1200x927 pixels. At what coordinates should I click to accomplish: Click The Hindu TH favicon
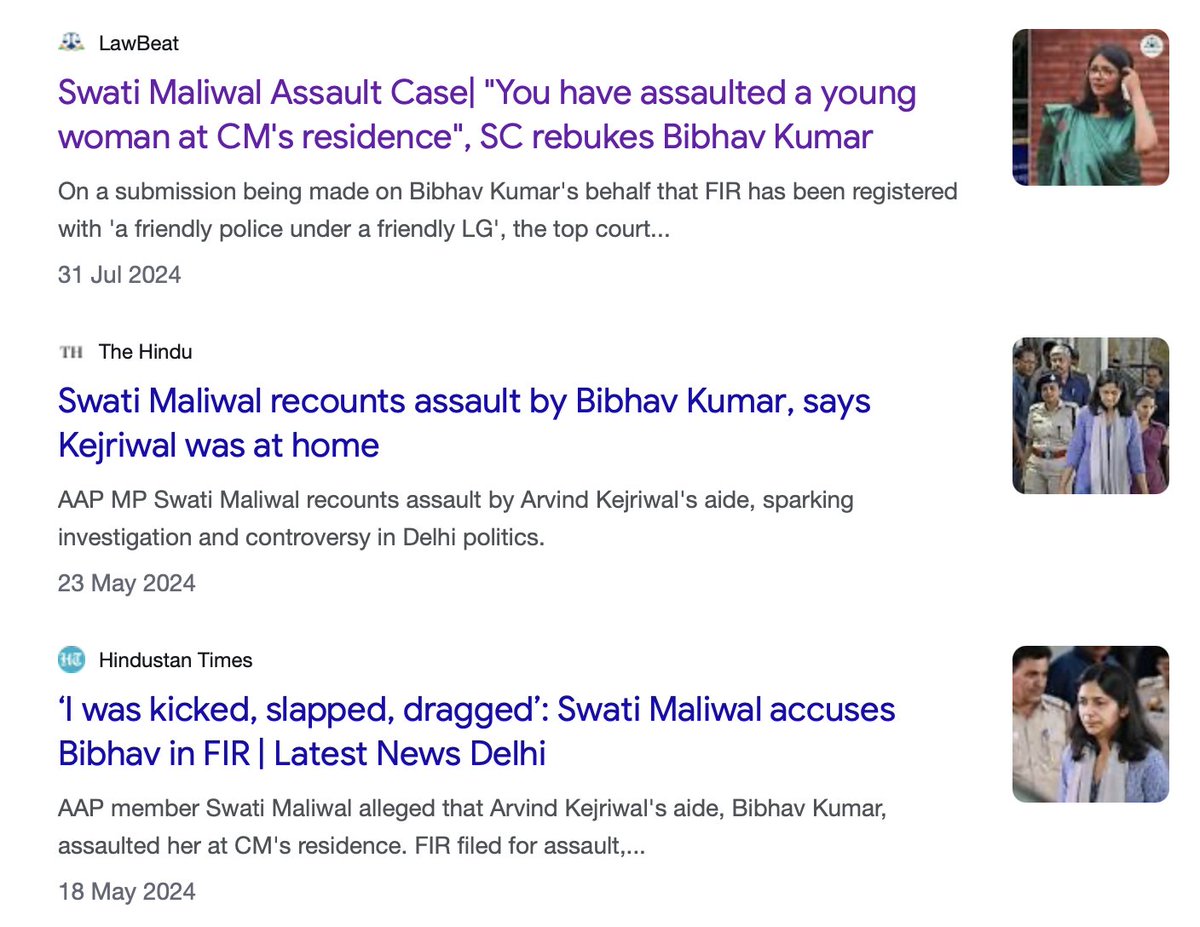tap(72, 352)
